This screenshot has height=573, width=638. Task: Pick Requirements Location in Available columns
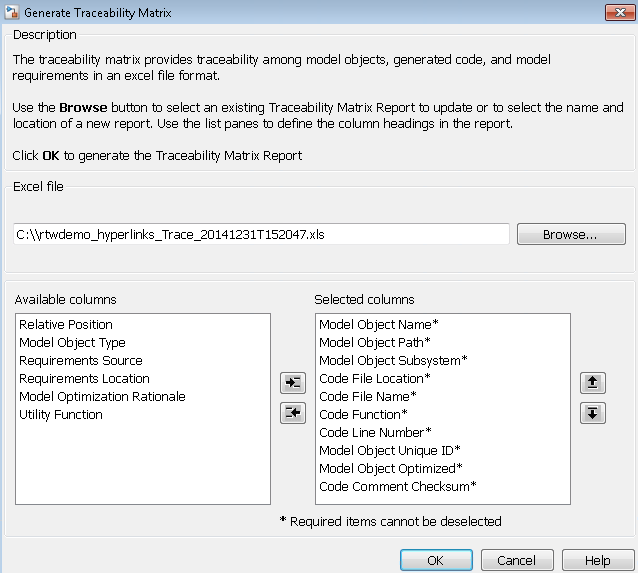coord(84,378)
